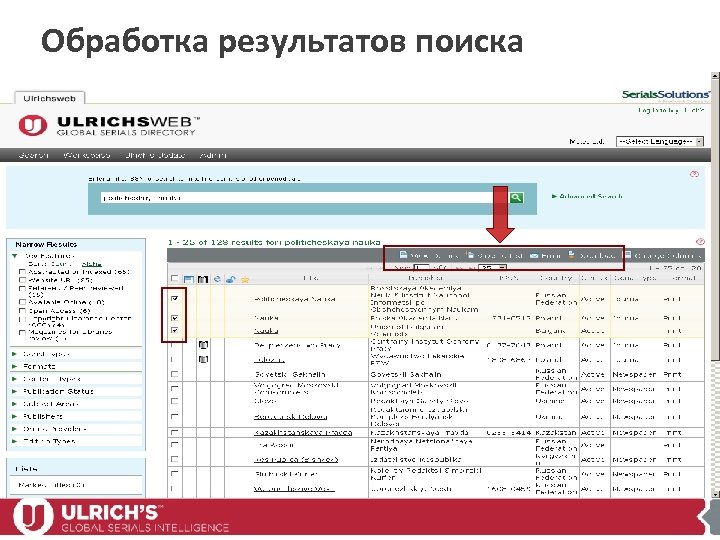Click the 'Kazakhstan' country cell
The height and width of the screenshot is (540, 720).
pyautogui.click(x=555, y=433)
